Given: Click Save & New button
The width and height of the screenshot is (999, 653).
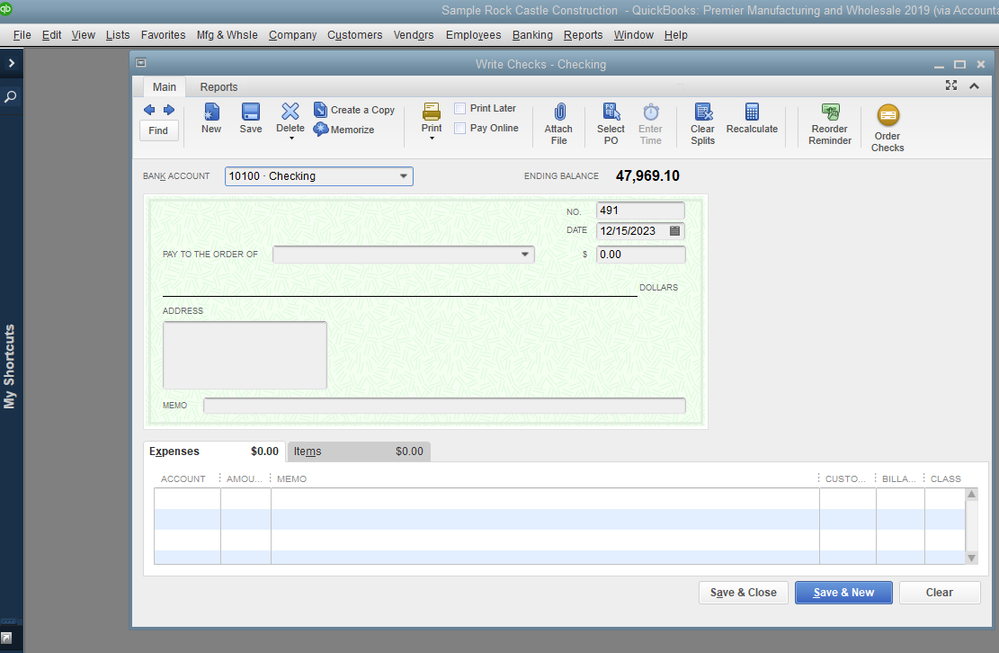Looking at the screenshot, I should [844, 592].
